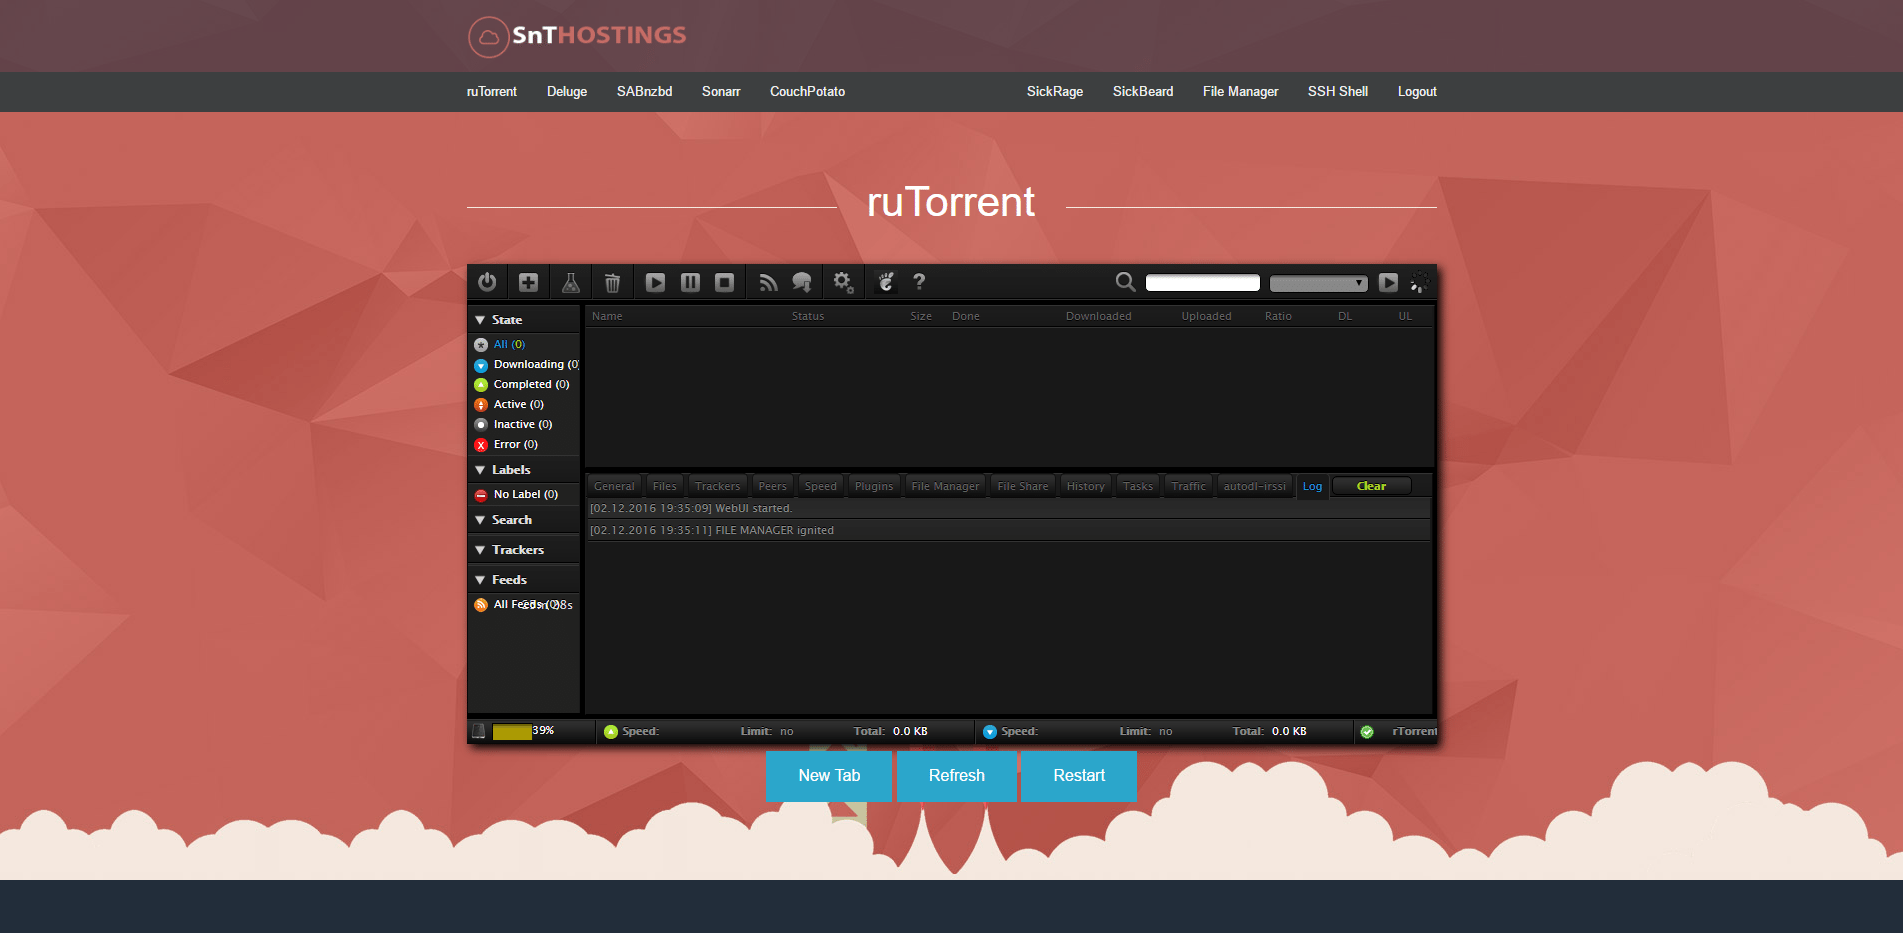Open the RSS downloader icon
The height and width of the screenshot is (933, 1903).
pyautogui.click(x=768, y=282)
